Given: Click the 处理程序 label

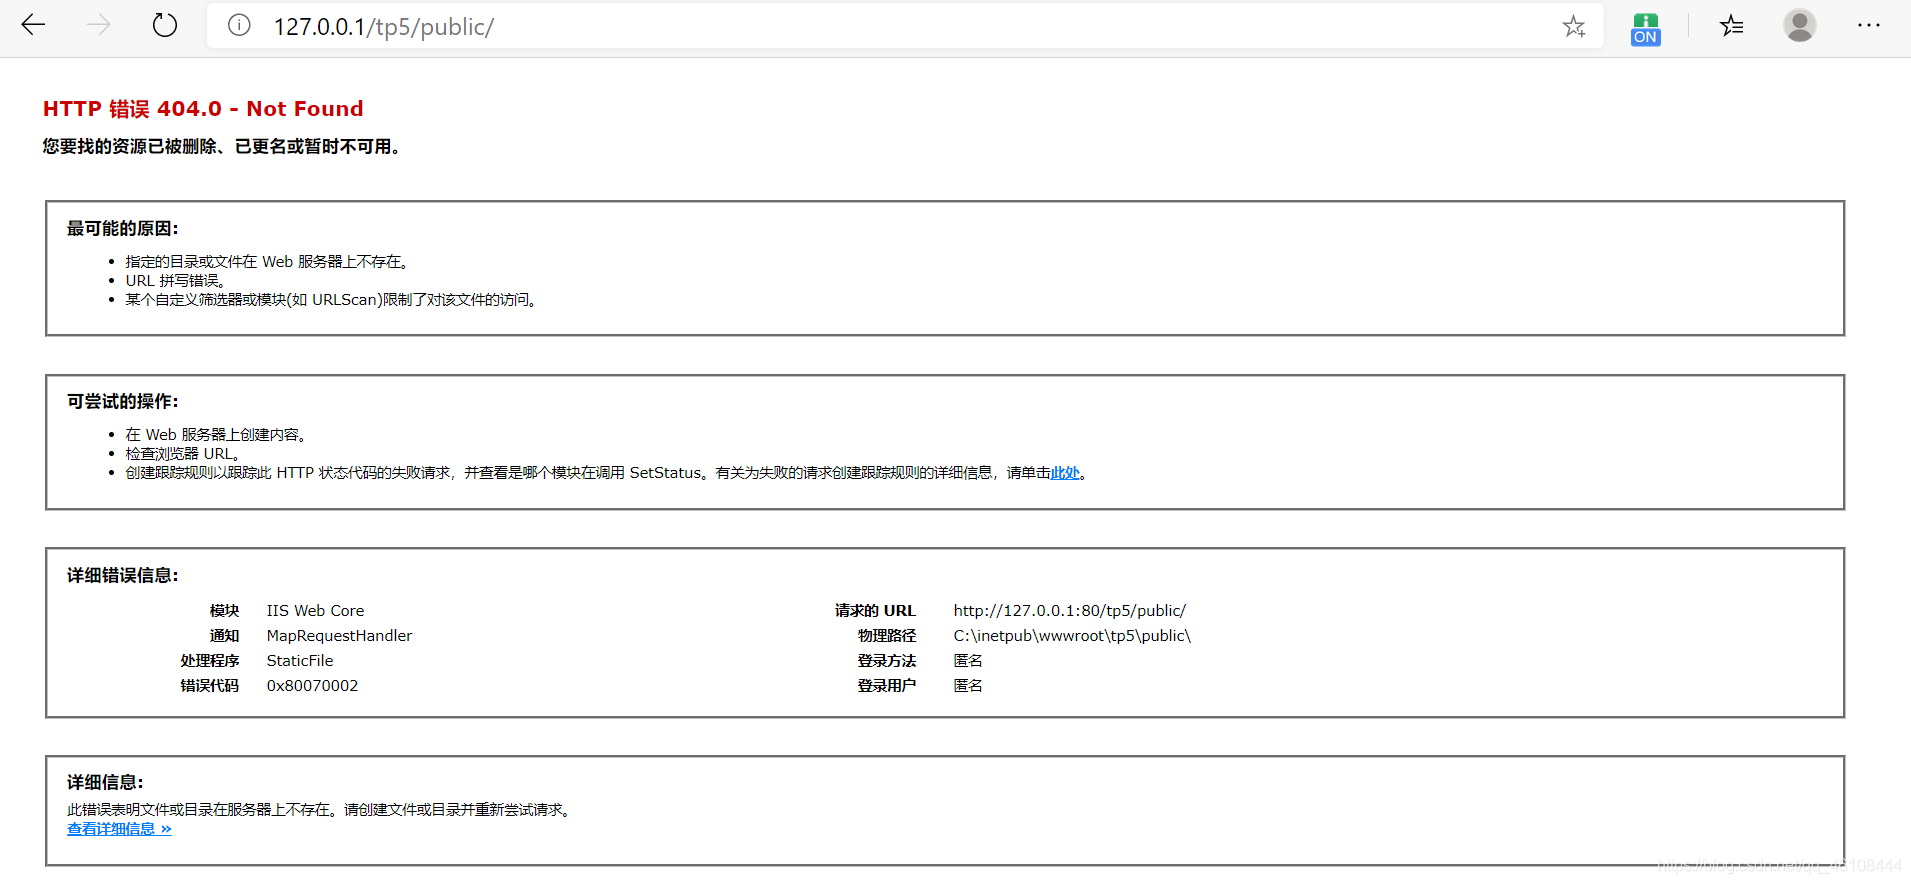Looking at the screenshot, I should point(209,661).
